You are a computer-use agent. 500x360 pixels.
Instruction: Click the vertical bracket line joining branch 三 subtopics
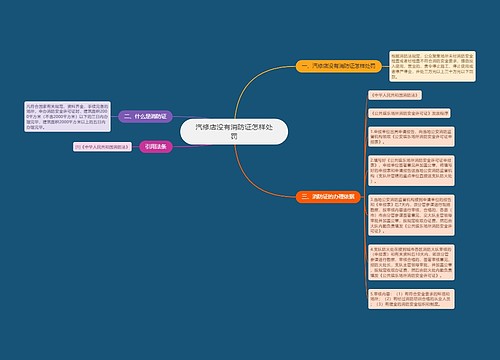click(x=365, y=197)
